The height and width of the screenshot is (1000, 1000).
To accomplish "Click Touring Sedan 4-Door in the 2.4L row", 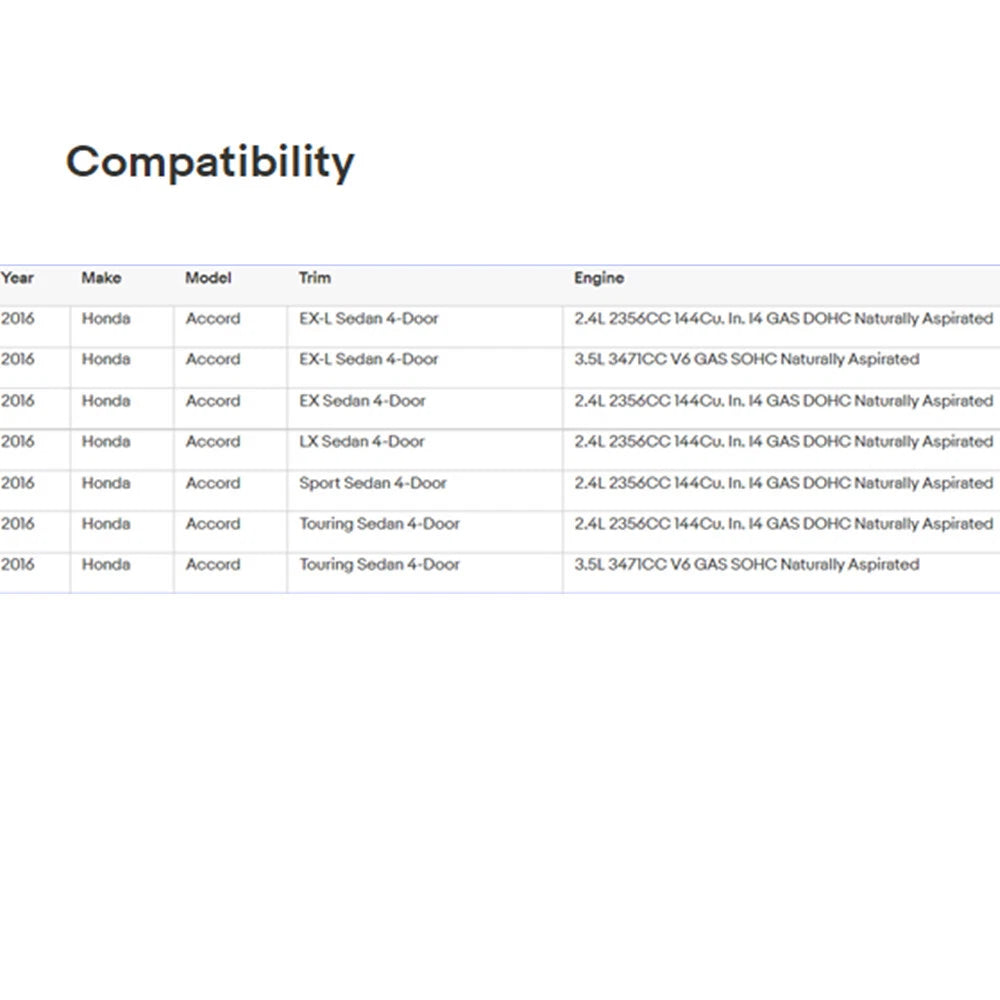I will click(379, 524).
